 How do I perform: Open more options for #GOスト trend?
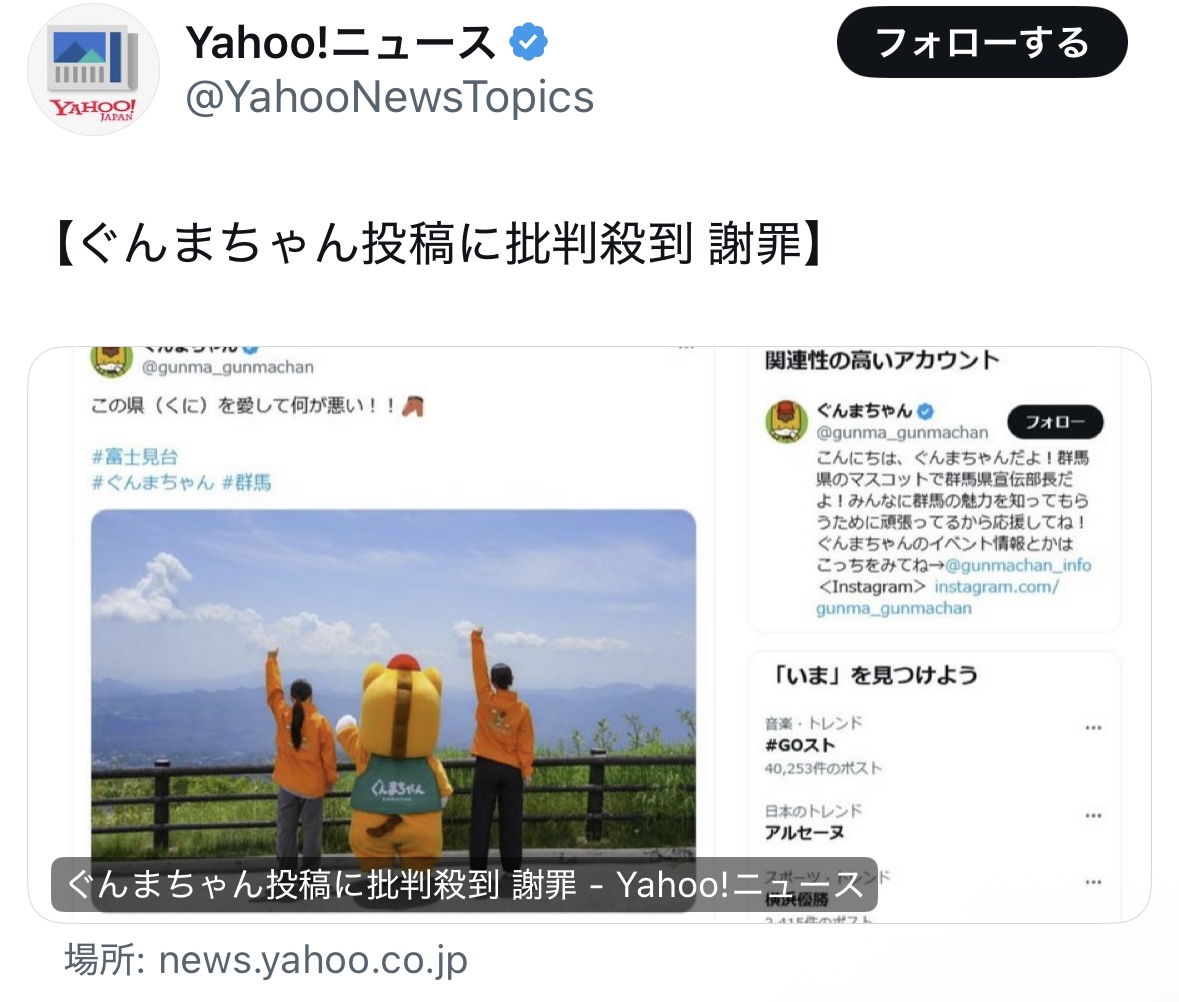click(x=1093, y=728)
